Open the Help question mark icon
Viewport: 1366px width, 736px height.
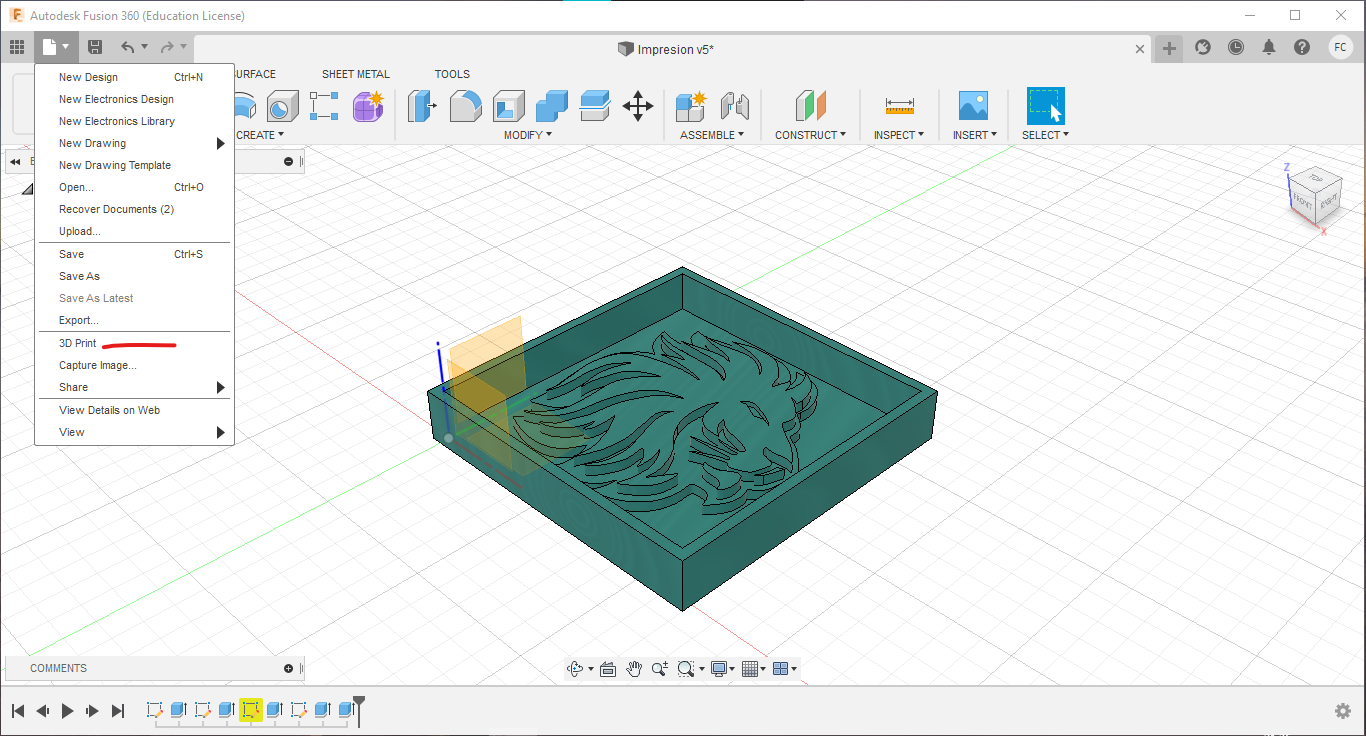coord(1302,47)
